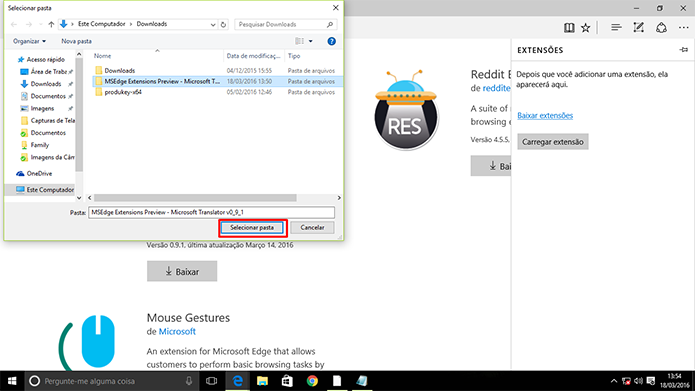Click the change view icon
Viewport: 695px width, 391px height.
pyautogui.click(x=300, y=41)
